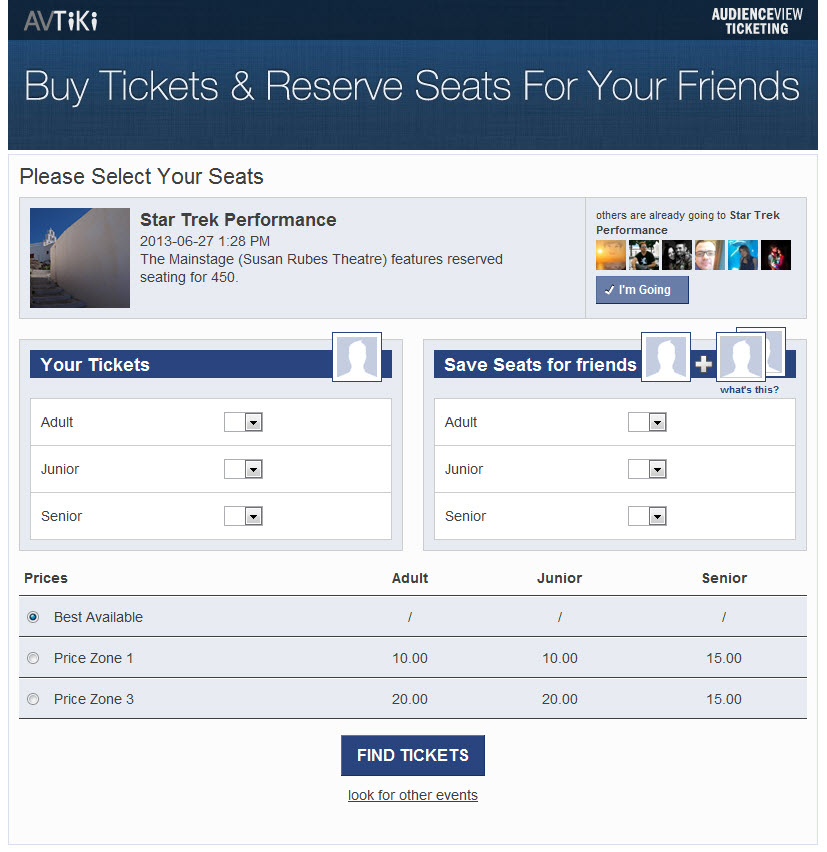This screenshot has width=827, height=852.
Task: Select the Price Zone 1 radio button
Action: 33,658
